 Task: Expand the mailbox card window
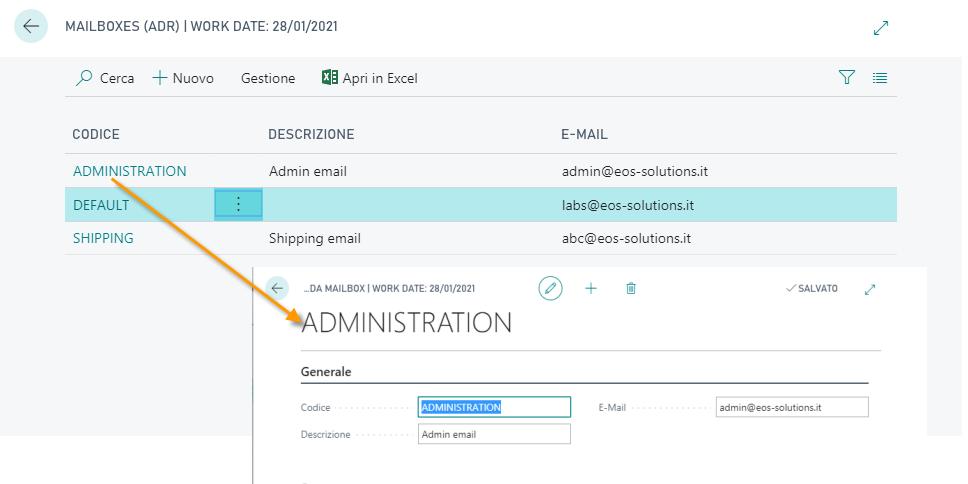pos(870,289)
